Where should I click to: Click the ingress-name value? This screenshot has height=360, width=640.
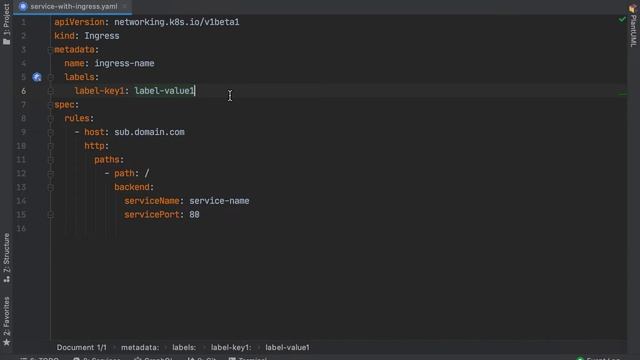coord(124,63)
